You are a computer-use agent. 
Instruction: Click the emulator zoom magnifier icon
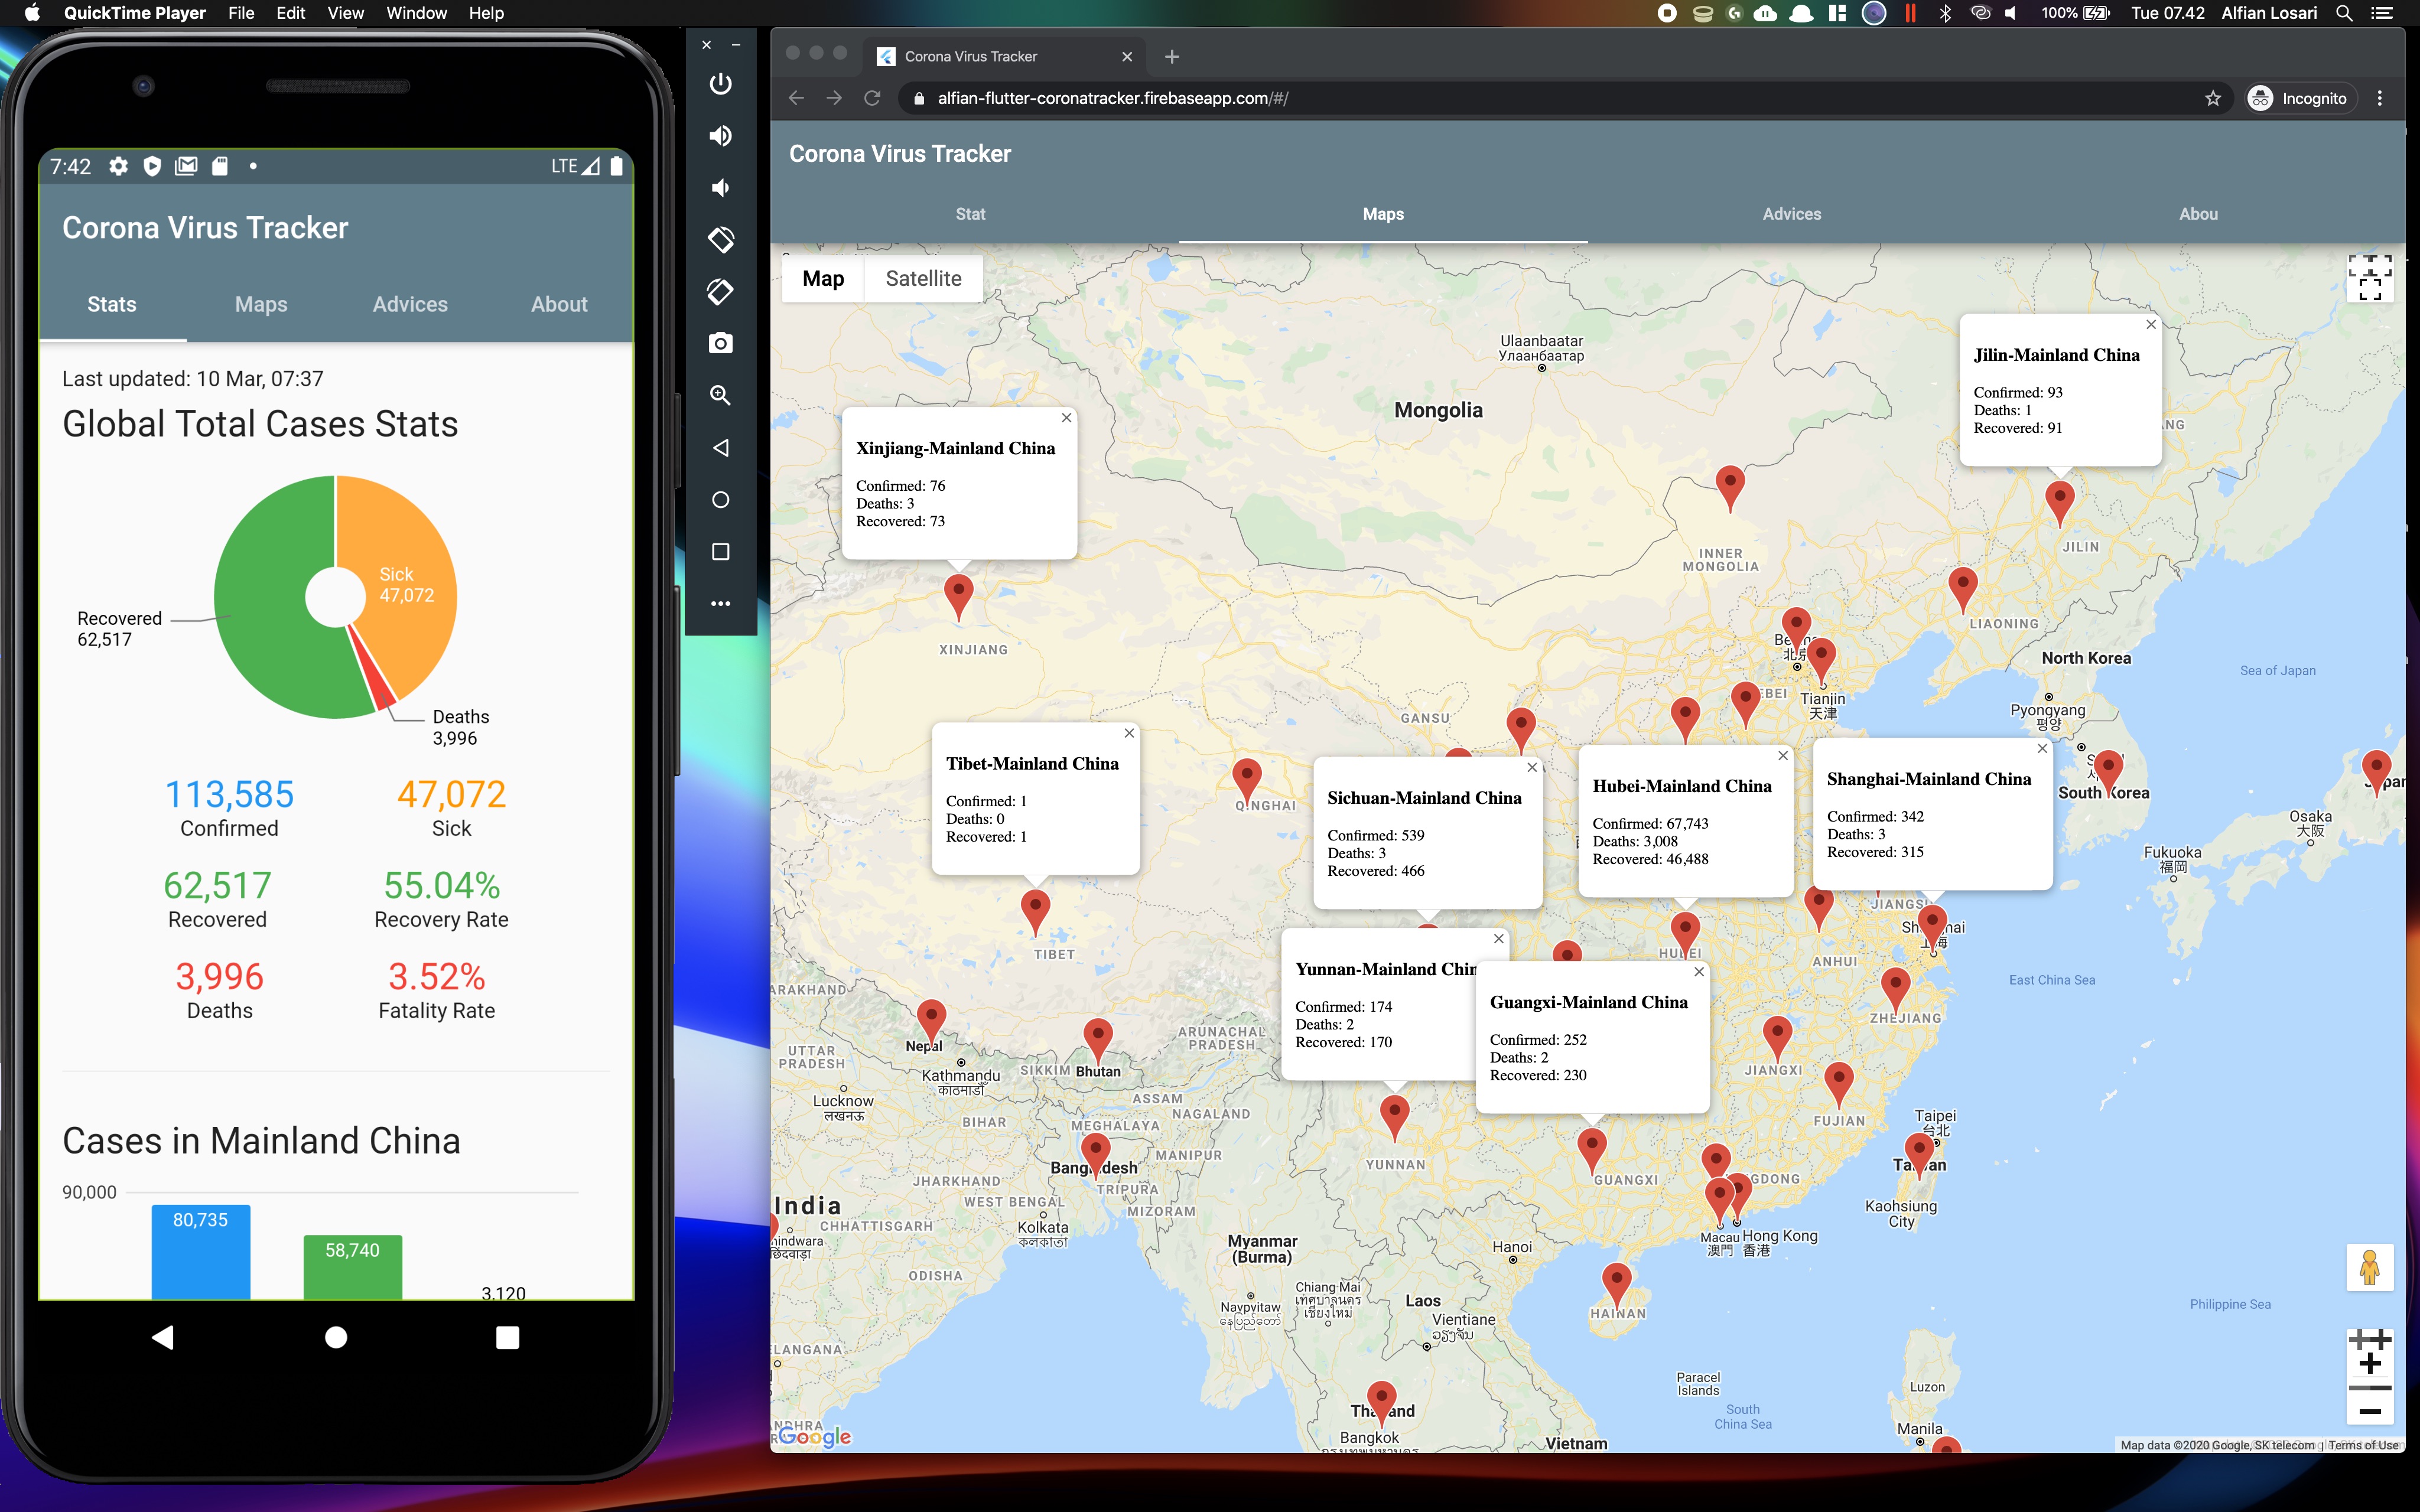click(x=720, y=395)
